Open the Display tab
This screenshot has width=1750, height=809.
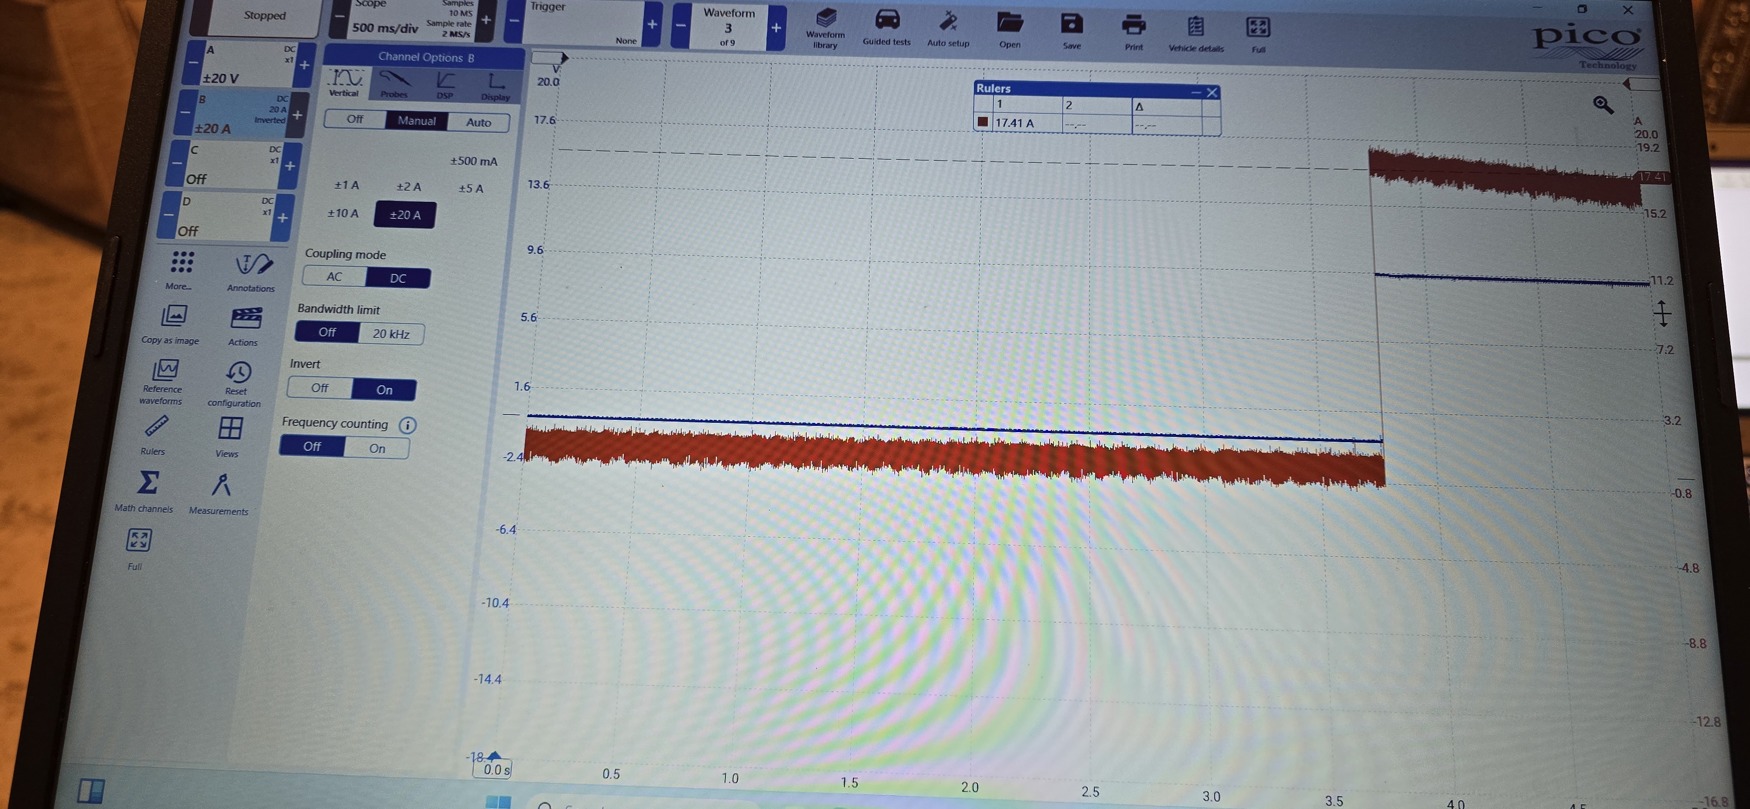496,86
